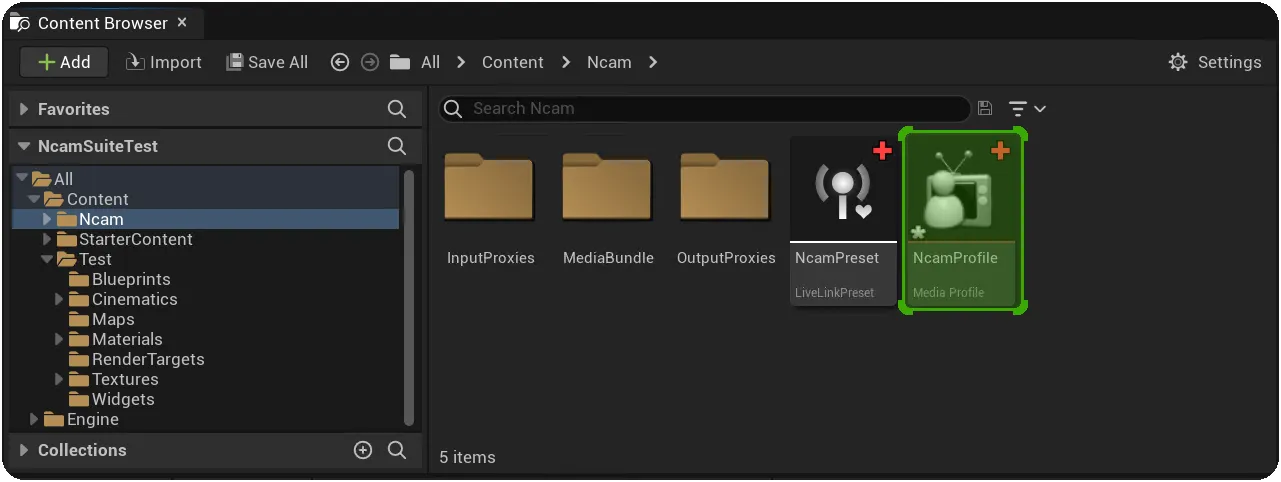This screenshot has width=1281, height=482.
Task: Collapse the NcamSuiteTest section
Action: click(x=24, y=146)
